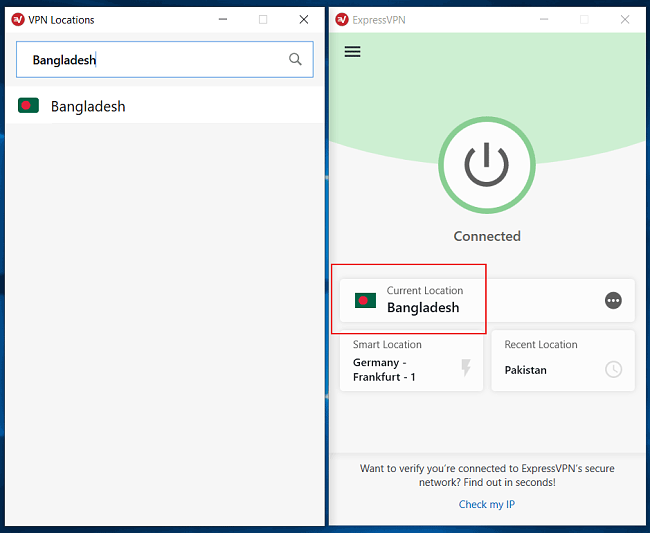Screen dimensions: 650x533
Task: Click the ExpressVPN logo in main window title bar
Action: 342,19
